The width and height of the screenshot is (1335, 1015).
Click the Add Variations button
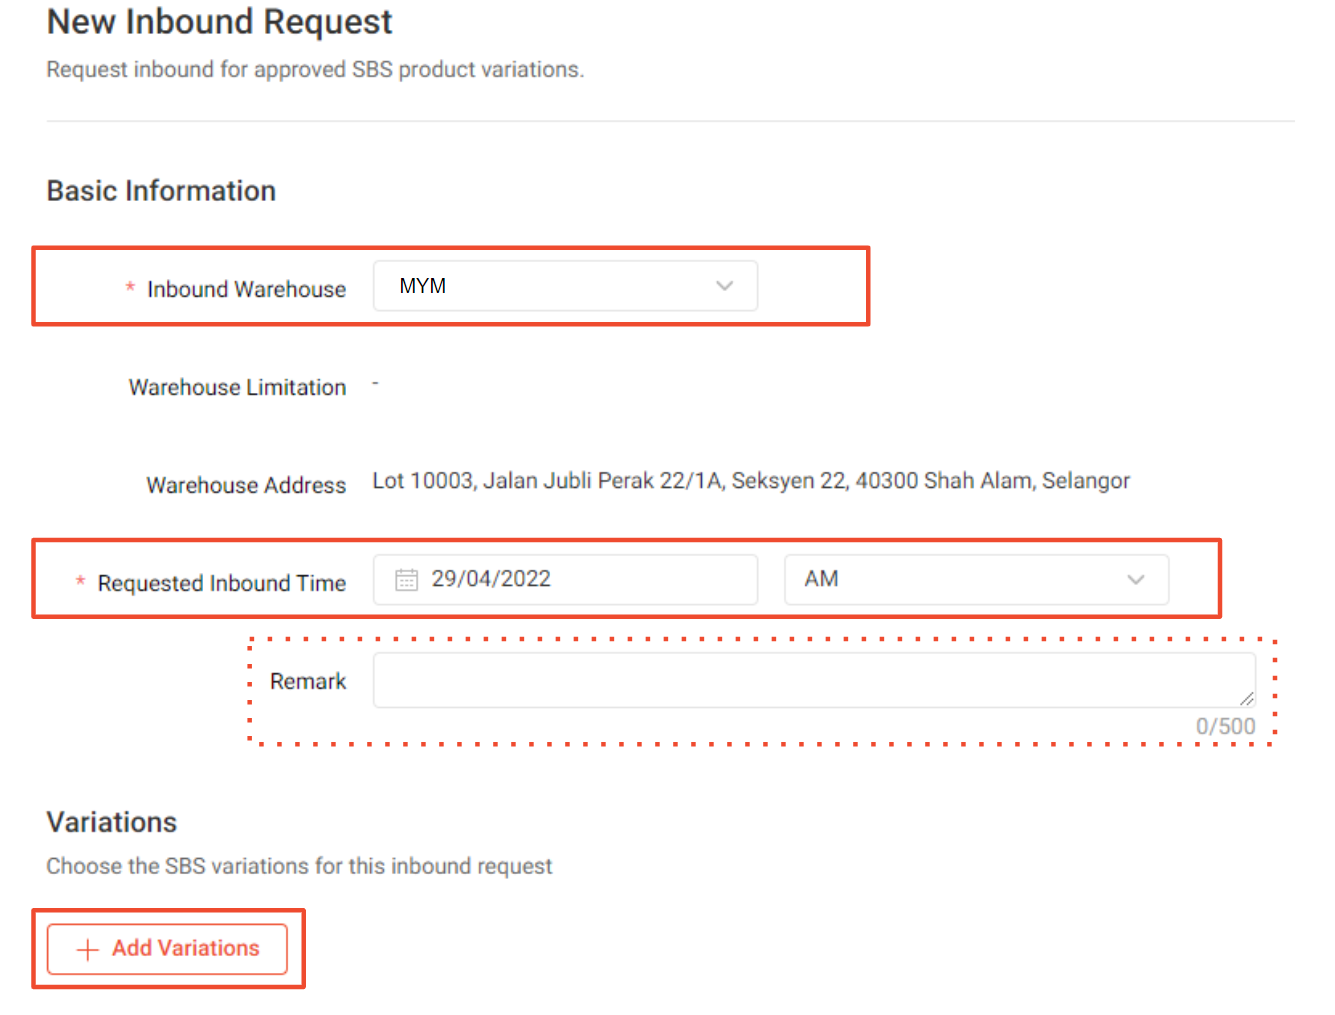(x=167, y=949)
